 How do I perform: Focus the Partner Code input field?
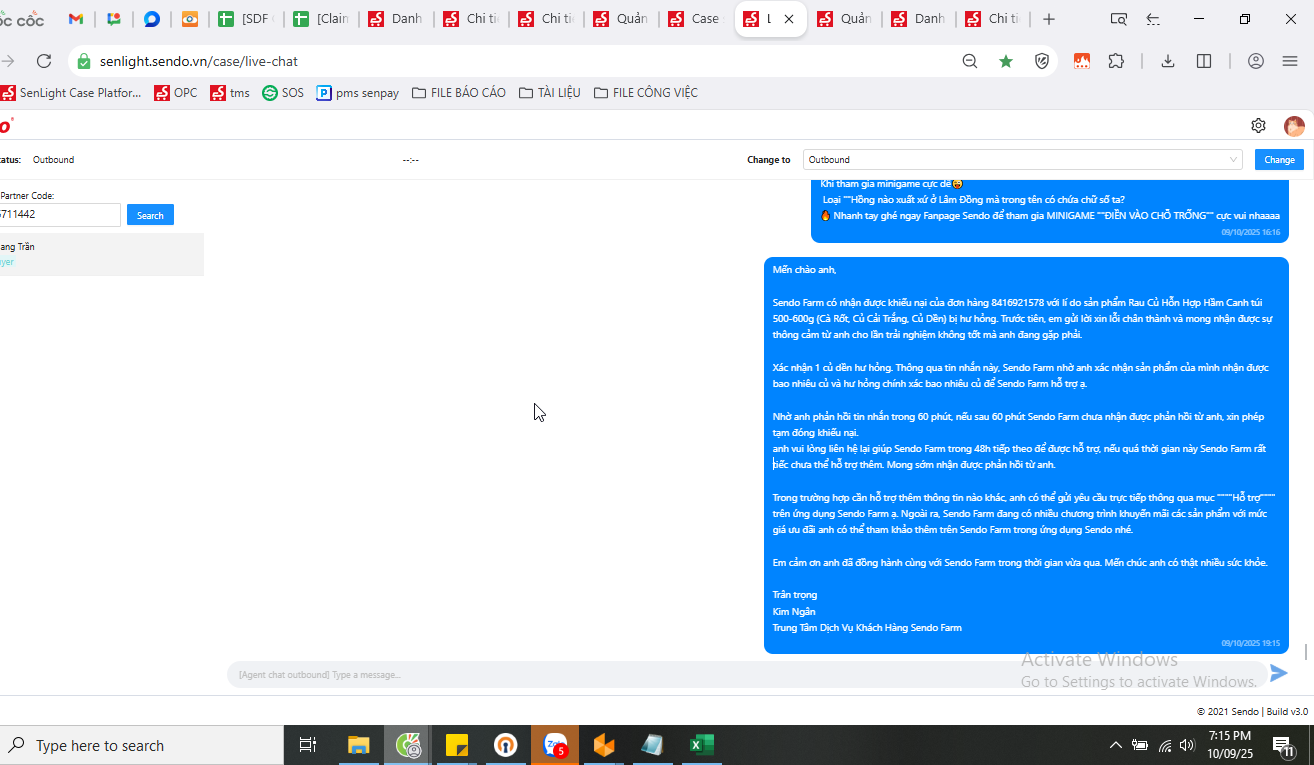click(60, 215)
